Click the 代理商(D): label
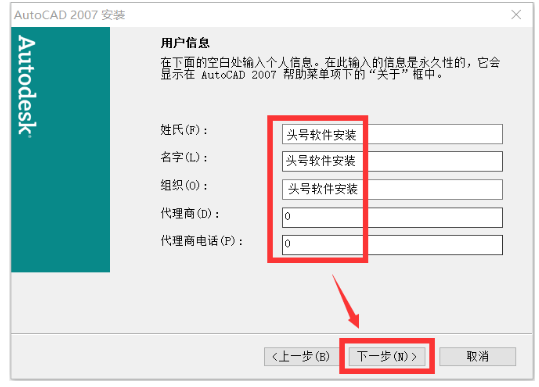Image resolution: width=539 pixels, height=387 pixels. pos(190,213)
